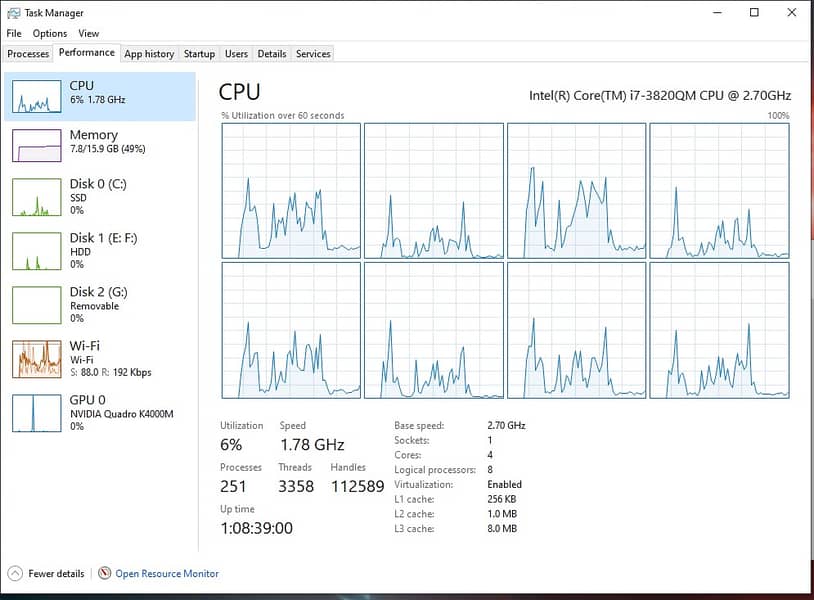Switch to the Processes tab
The height and width of the screenshot is (600, 814).
pos(28,54)
